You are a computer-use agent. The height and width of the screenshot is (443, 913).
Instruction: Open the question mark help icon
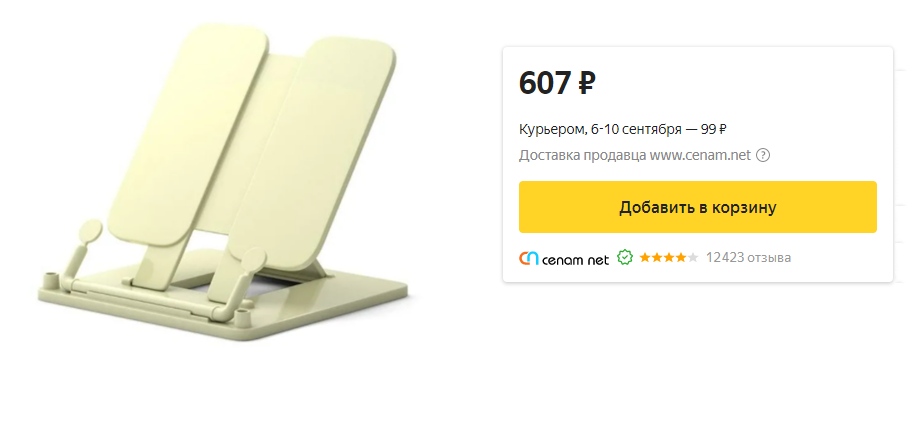coord(763,155)
